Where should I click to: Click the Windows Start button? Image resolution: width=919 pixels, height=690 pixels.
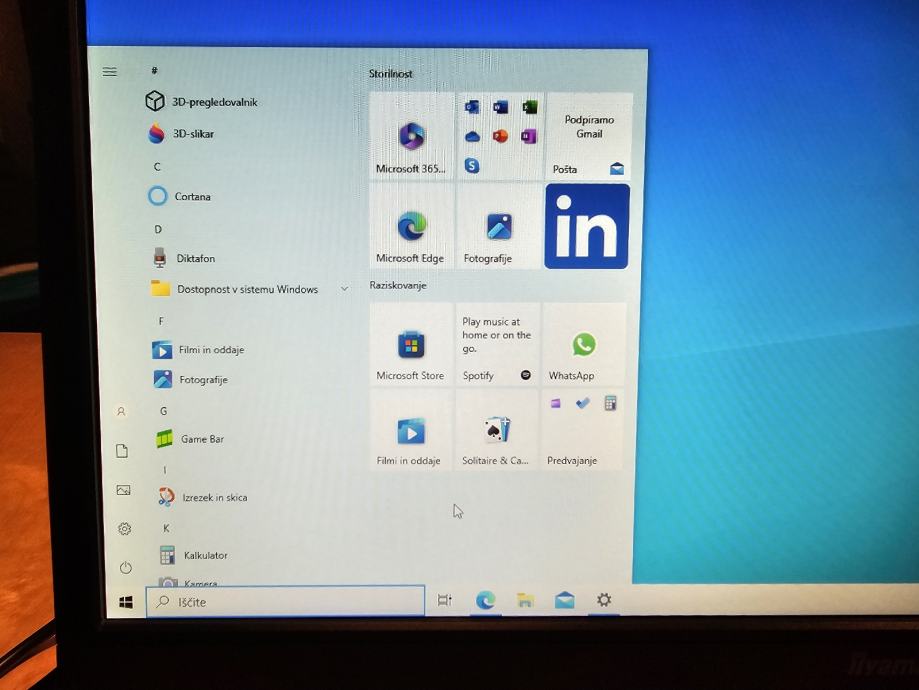[x=126, y=602]
